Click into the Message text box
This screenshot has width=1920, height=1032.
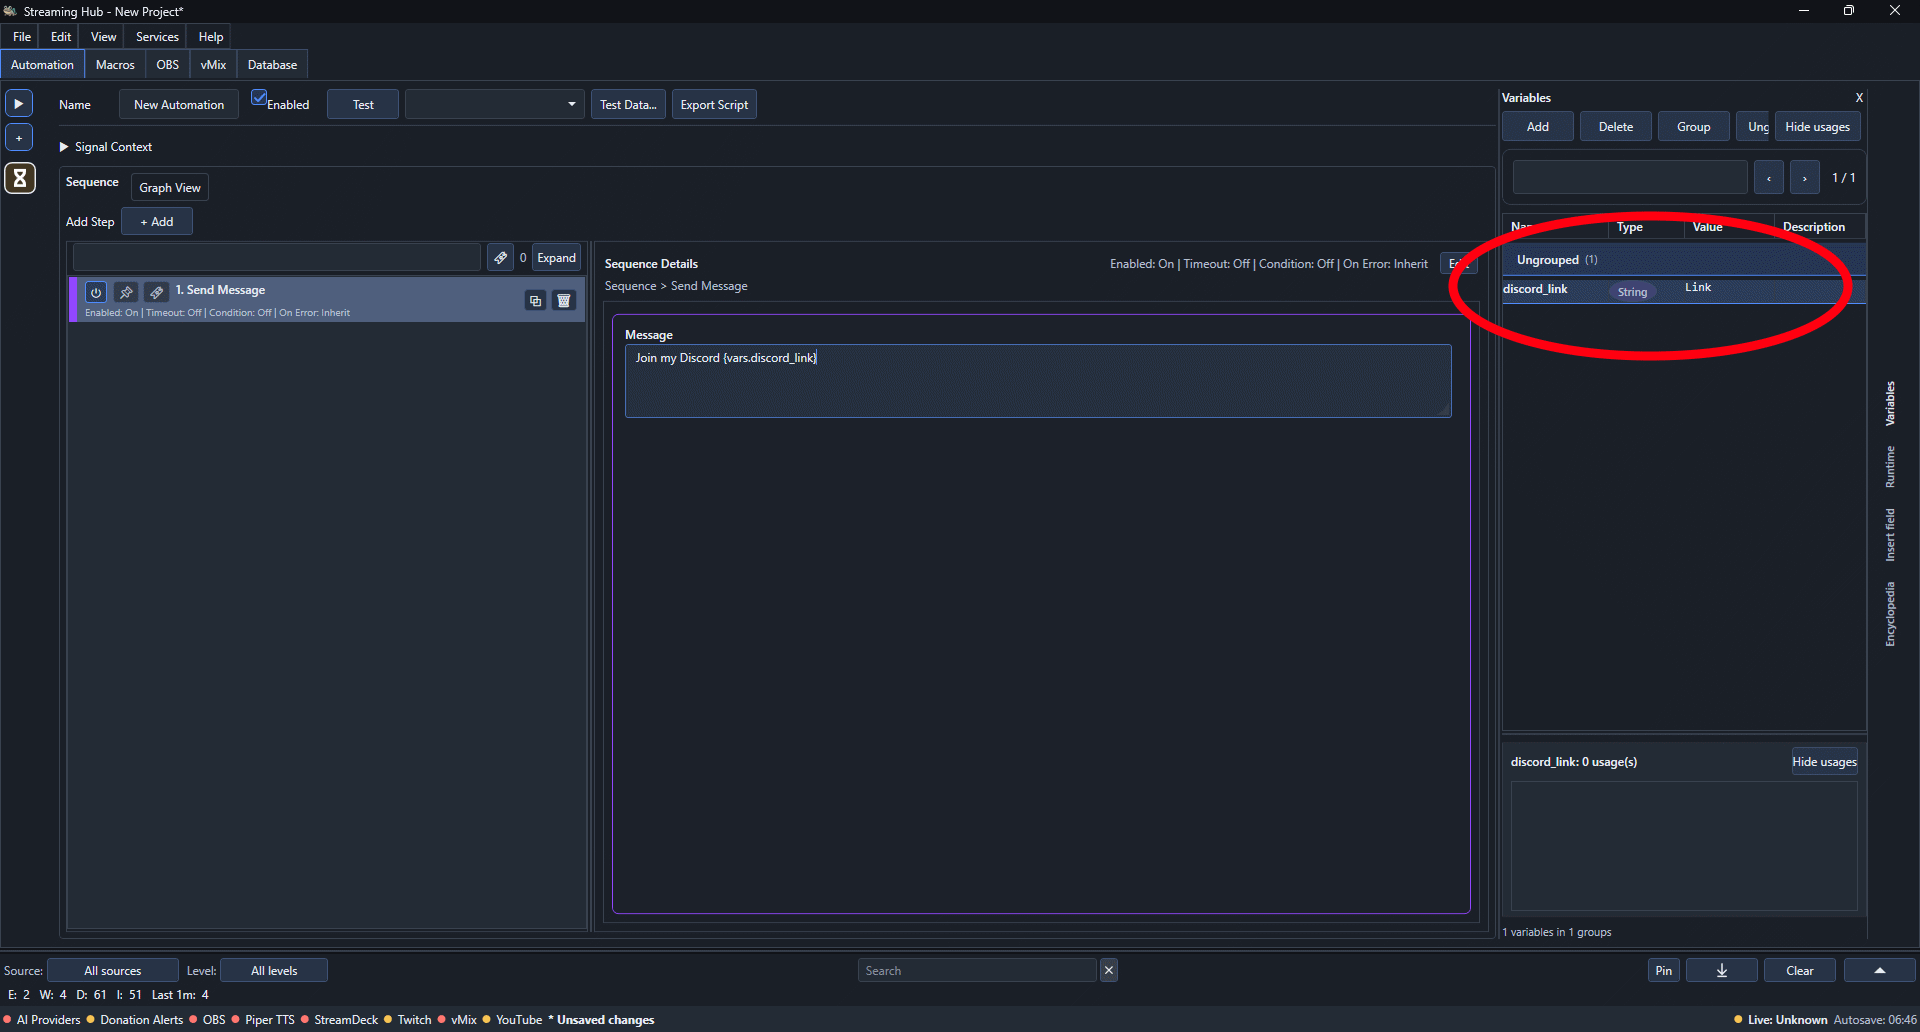click(1038, 381)
